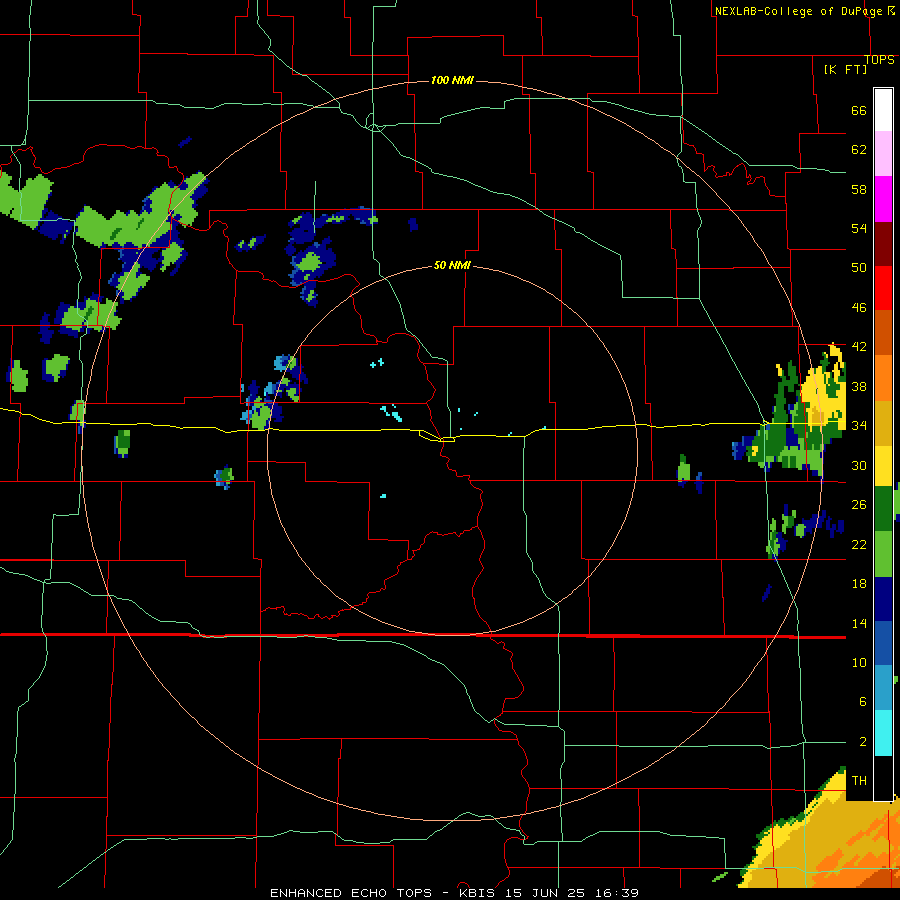This screenshot has width=900, height=900.
Task: Select the 38 legend value
Action: 859,387
